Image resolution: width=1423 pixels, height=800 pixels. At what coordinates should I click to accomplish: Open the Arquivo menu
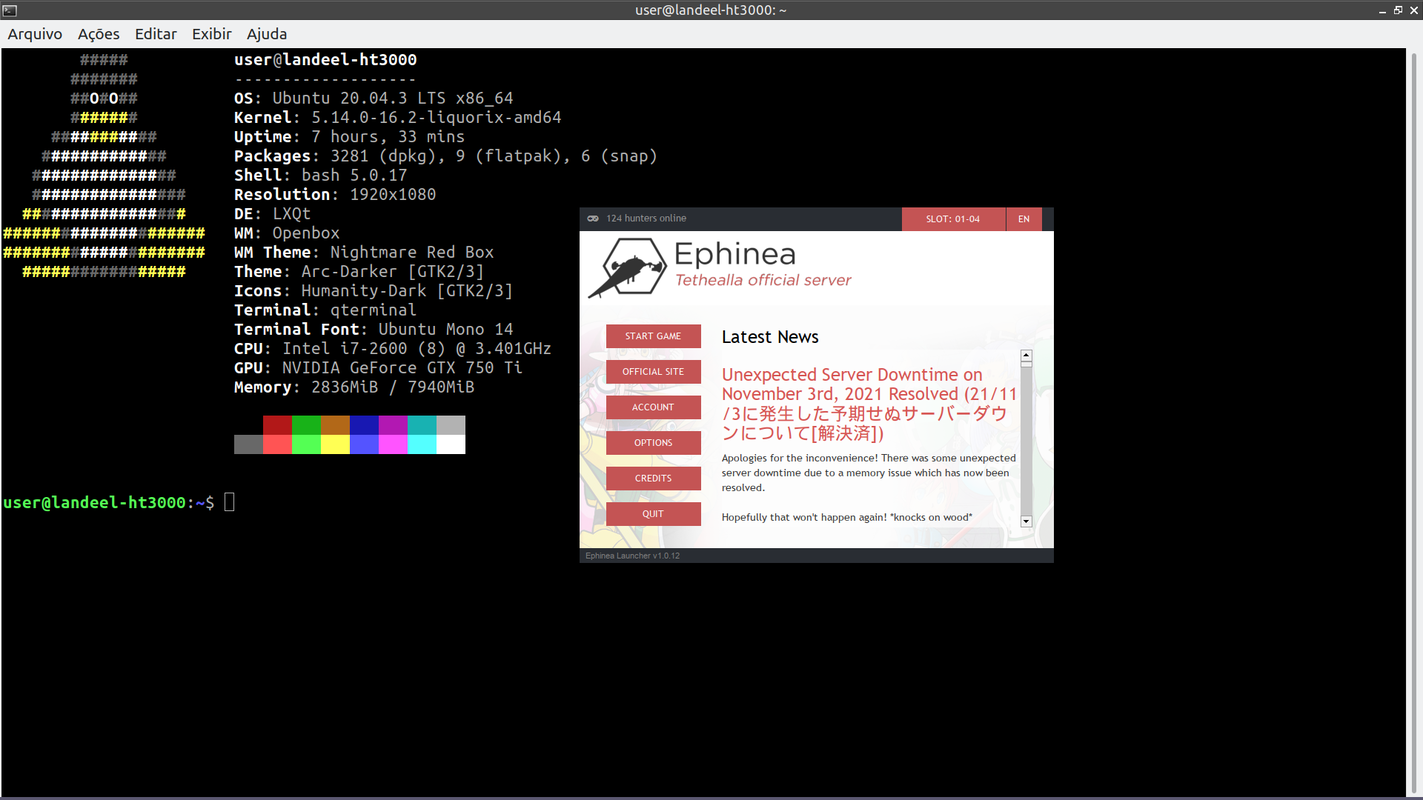35,34
